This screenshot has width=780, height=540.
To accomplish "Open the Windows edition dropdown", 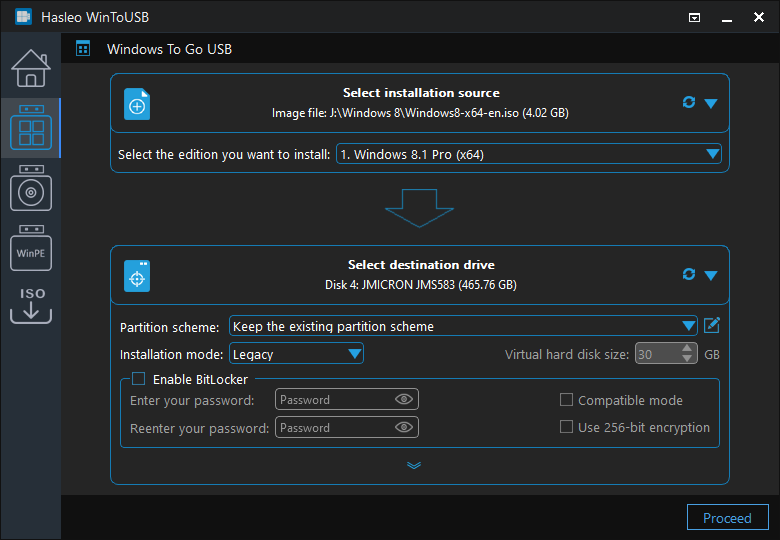I will coord(529,154).
